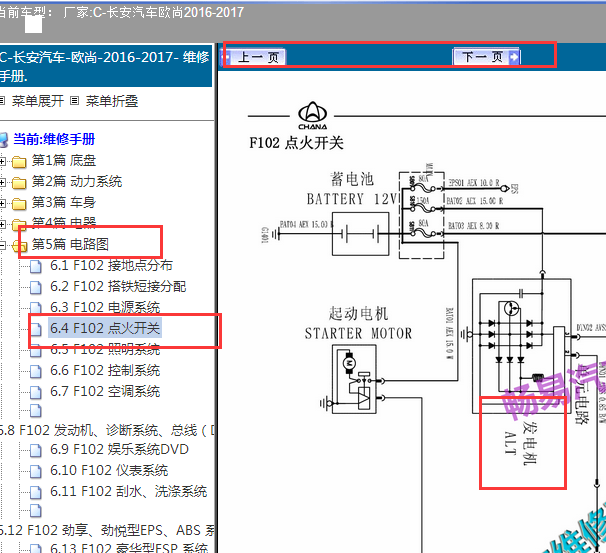Select the 第3篇 车身 folder icon
Screen dimensions: 606x553
click(x=19, y=203)
